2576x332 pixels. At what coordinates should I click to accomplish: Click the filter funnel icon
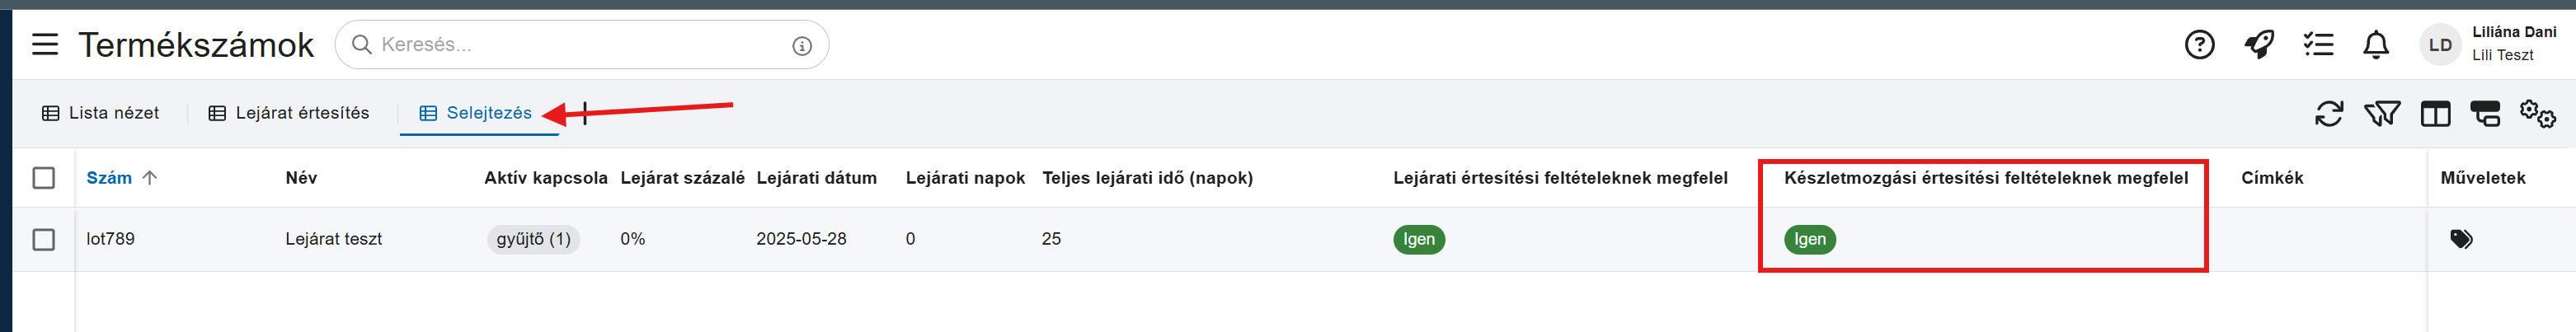click(x=2382, y=114)
